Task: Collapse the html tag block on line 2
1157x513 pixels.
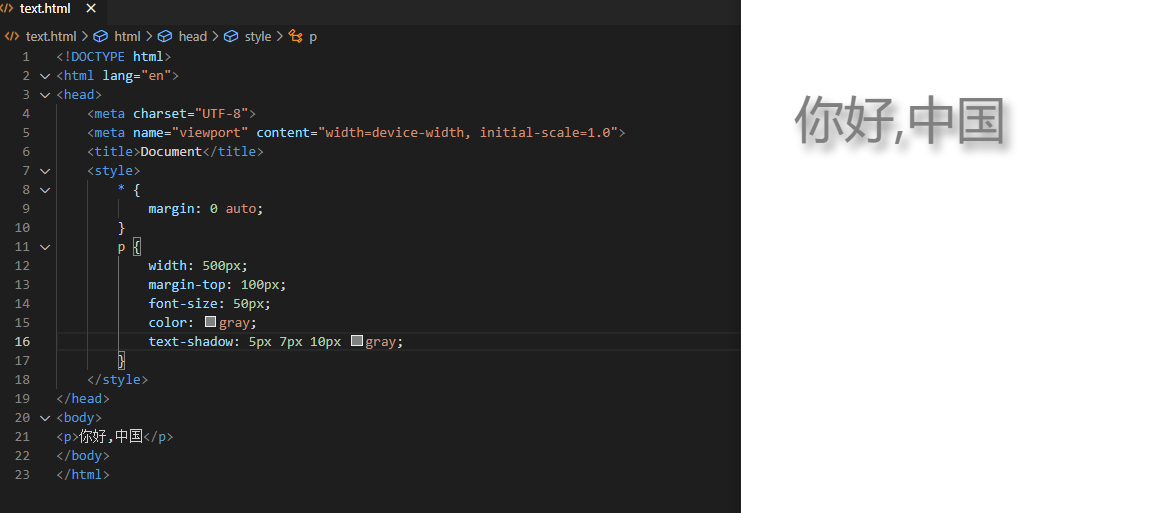Action: (45, 76)
